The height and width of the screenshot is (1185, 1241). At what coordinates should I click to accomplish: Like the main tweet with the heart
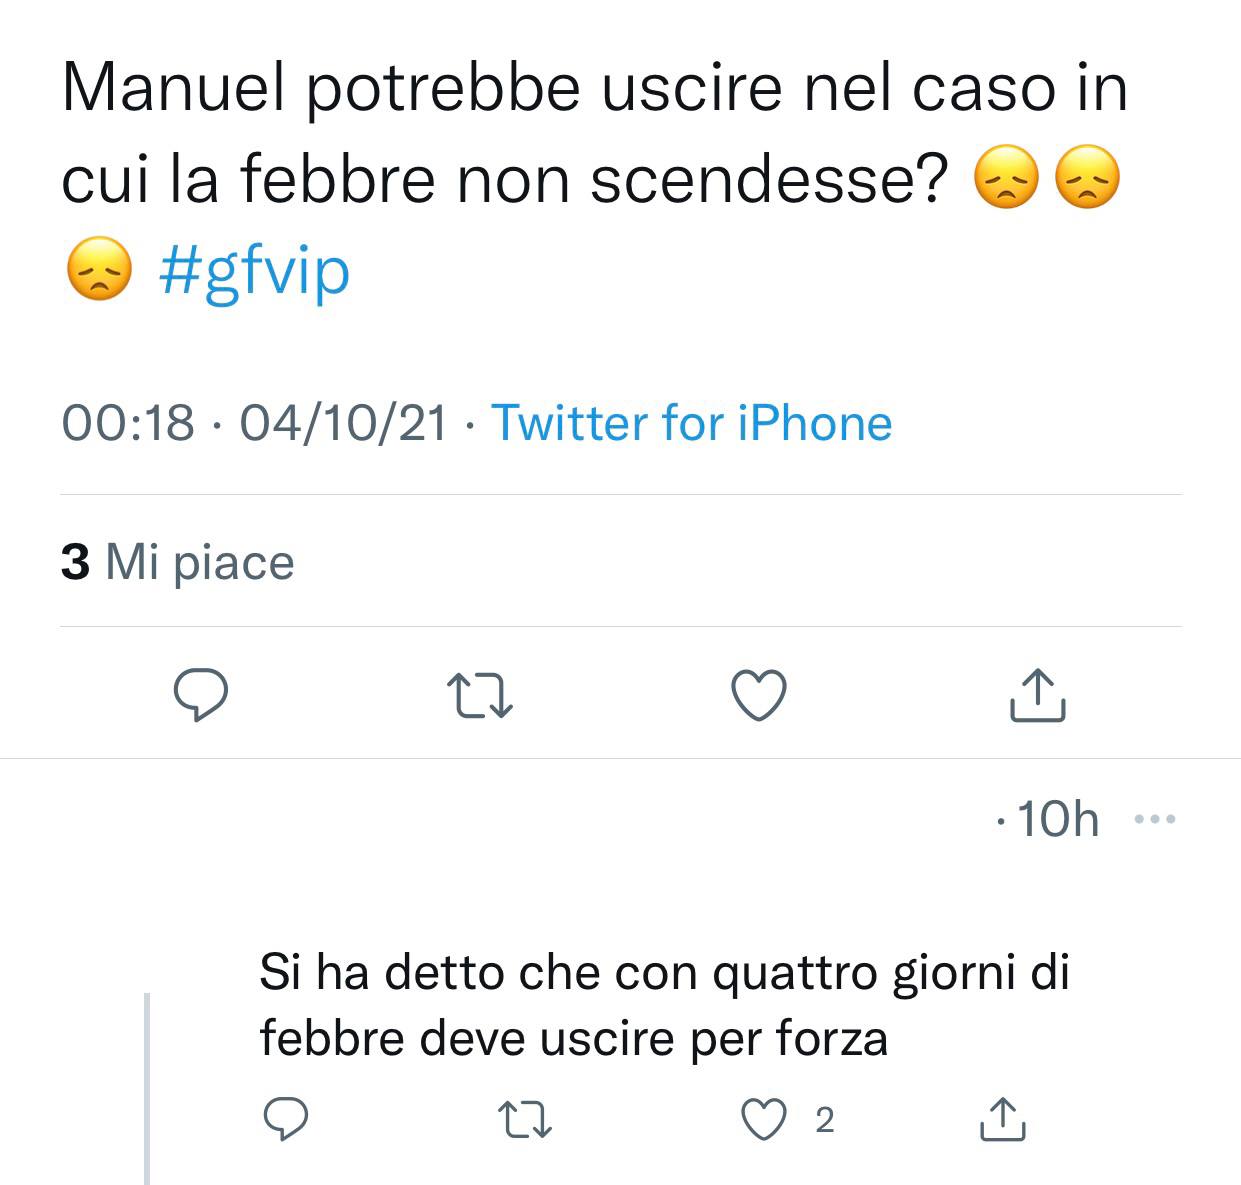759,695
